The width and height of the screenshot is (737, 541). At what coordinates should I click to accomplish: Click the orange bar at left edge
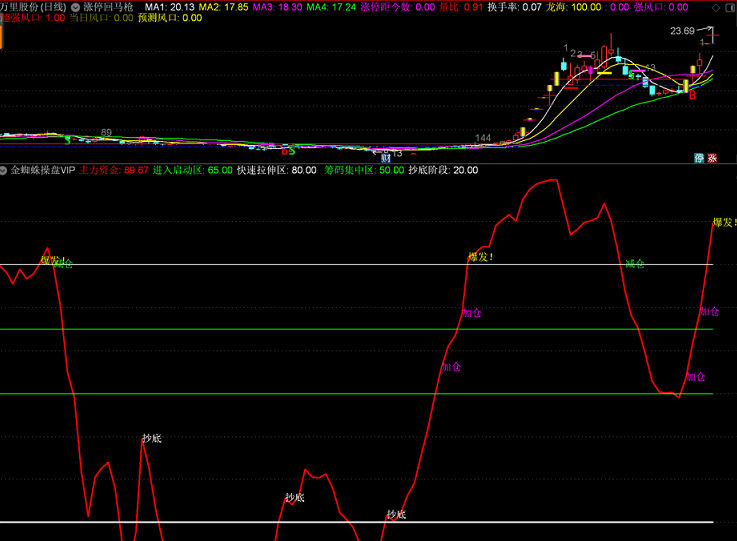1,37
